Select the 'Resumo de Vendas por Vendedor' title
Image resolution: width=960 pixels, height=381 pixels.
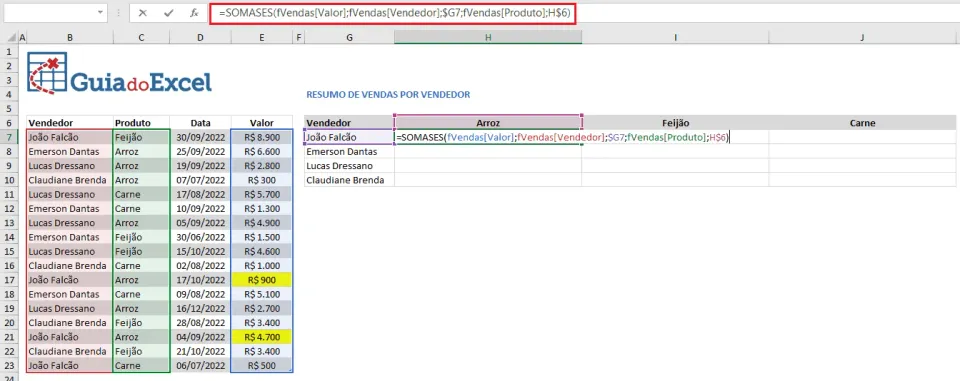[388, 95]
